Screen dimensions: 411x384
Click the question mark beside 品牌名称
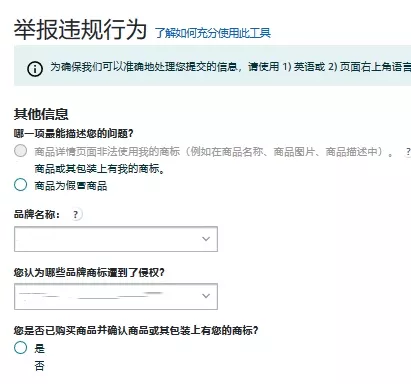(76, 214)
